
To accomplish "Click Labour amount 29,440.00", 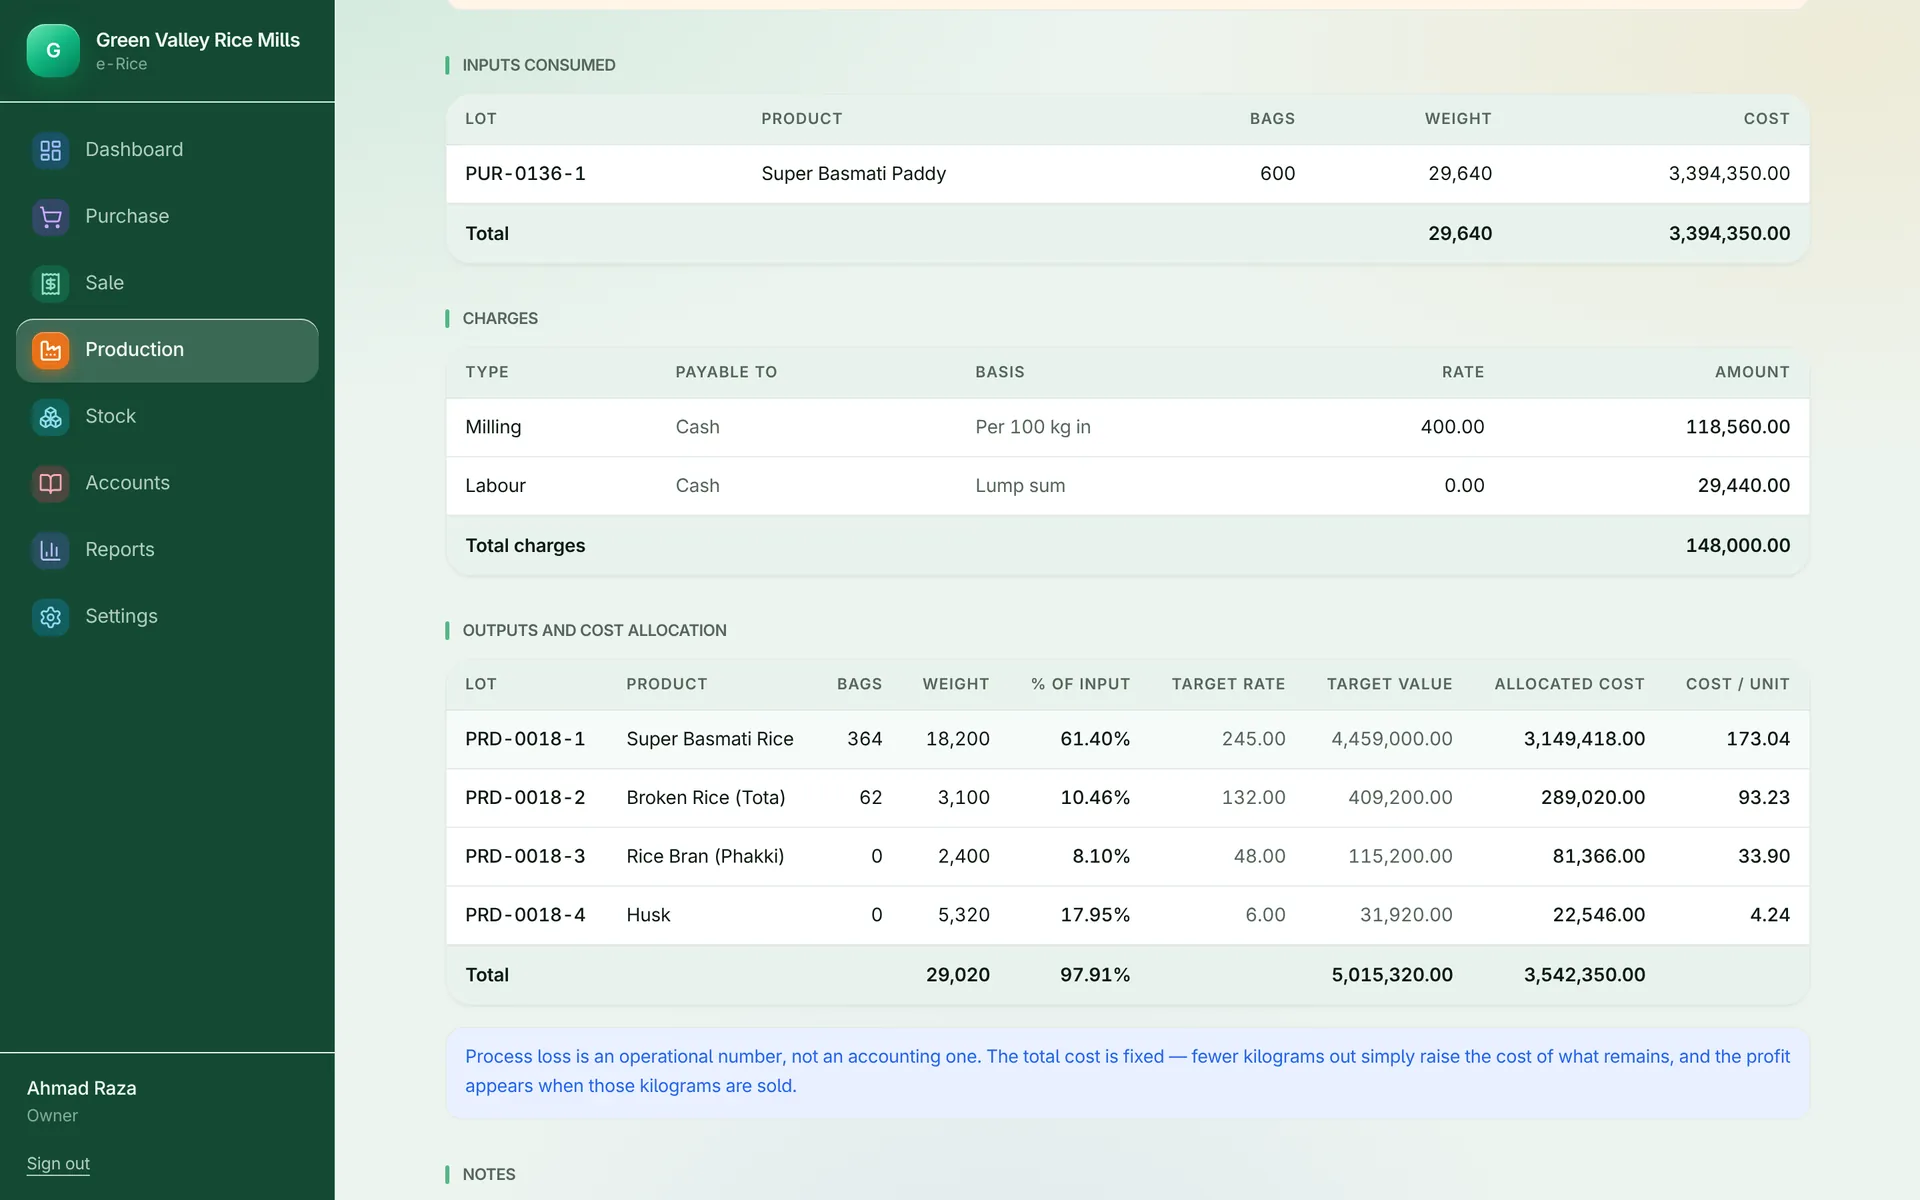I will pyautogui.click(x=1744, y=486).
